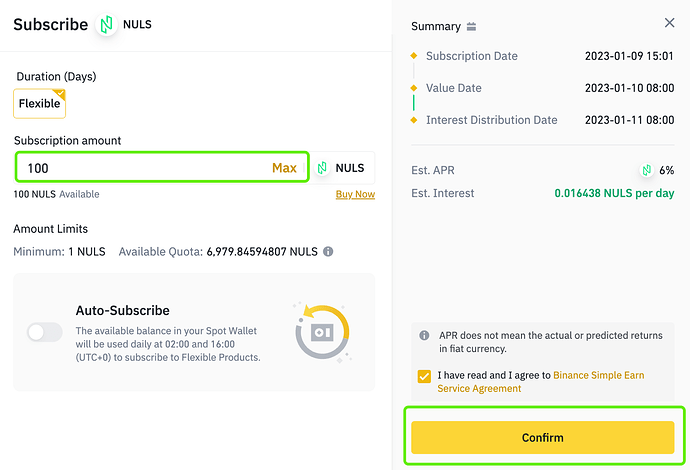The width and height of the screenshot is (690, 470).
Task: Open Binance Simple Earn Service Agreement link
Action: pos(541,382)
